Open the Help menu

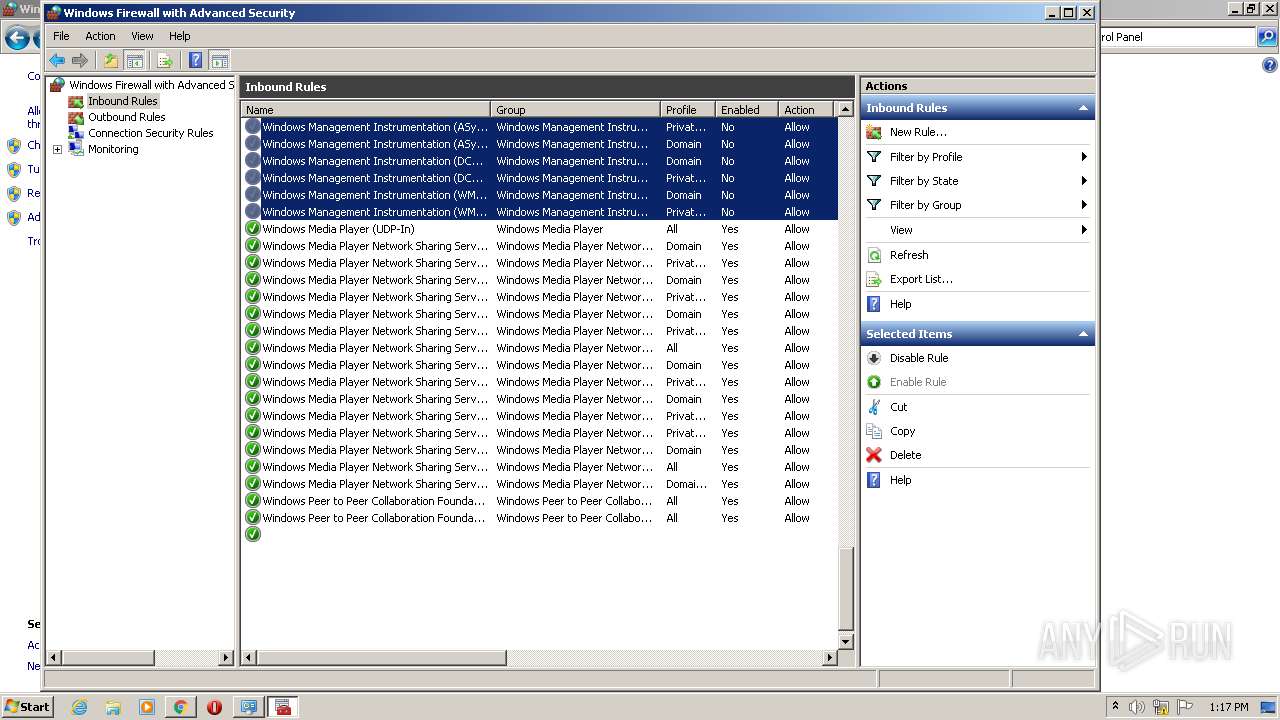179,36
